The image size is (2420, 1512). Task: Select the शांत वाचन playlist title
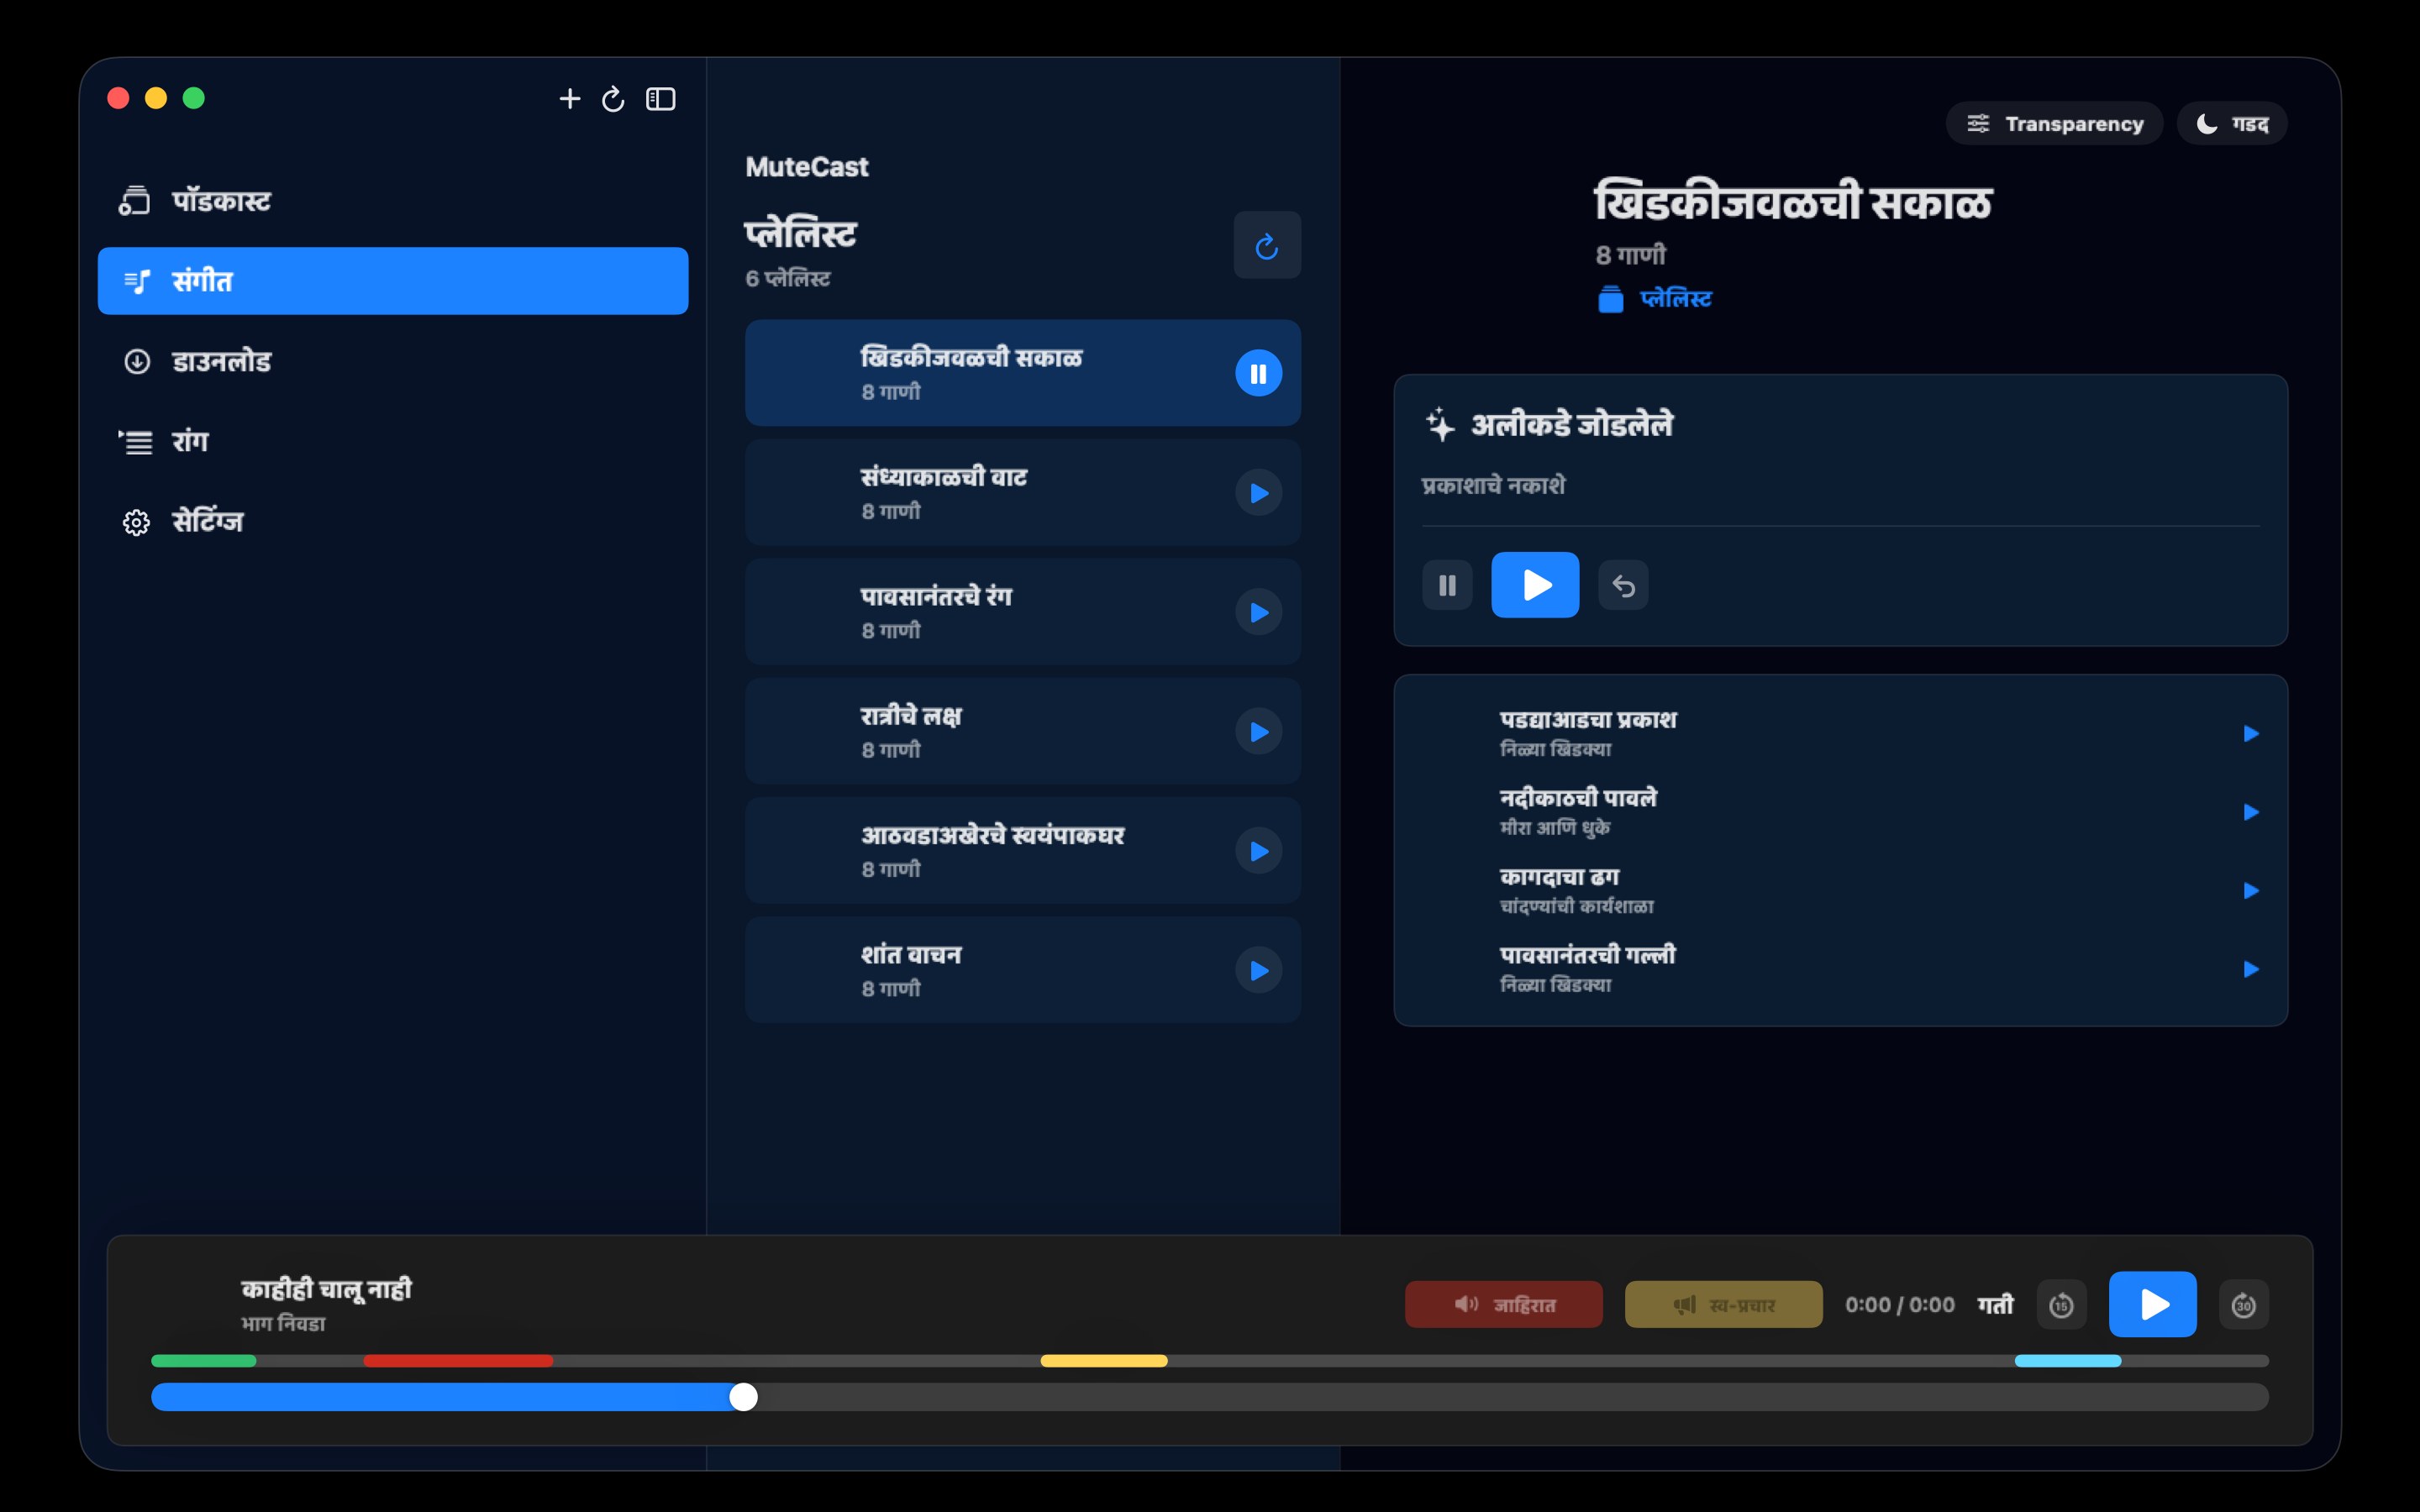tap(911, 955)
